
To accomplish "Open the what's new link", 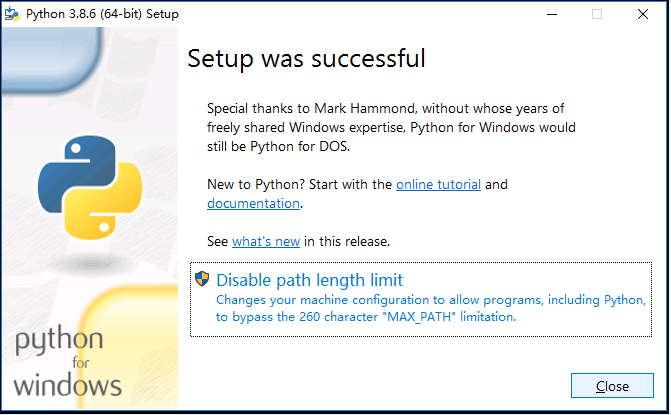I will (266, 241).
